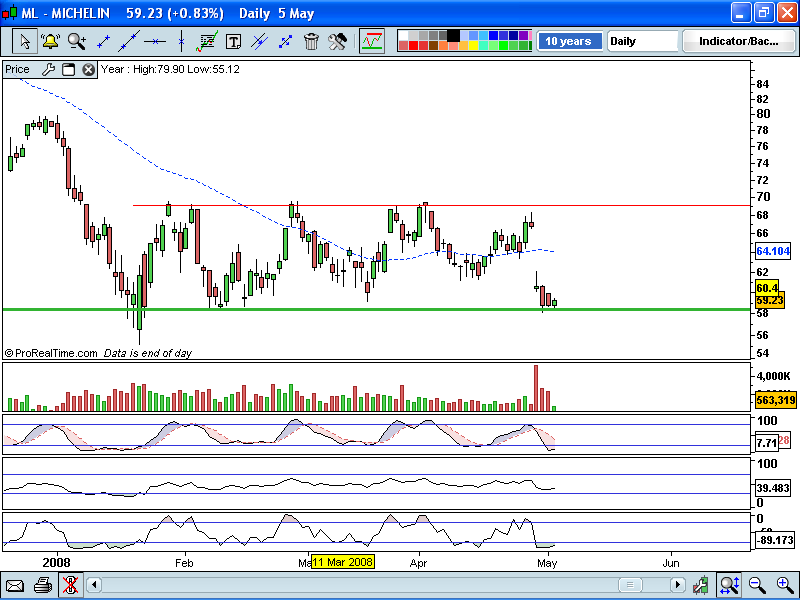Open Price panel wrench settings
The height and width of the screenshot is (600, 800).
(x=48, y=69)
